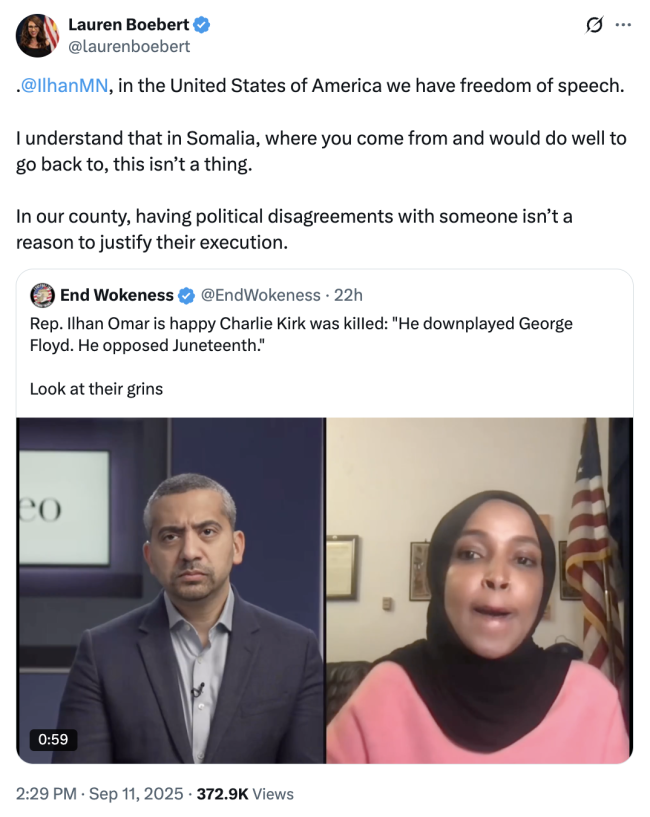Click the 0:59 video duration badge
The image size is (650, 817).
(x=53, y=739)
